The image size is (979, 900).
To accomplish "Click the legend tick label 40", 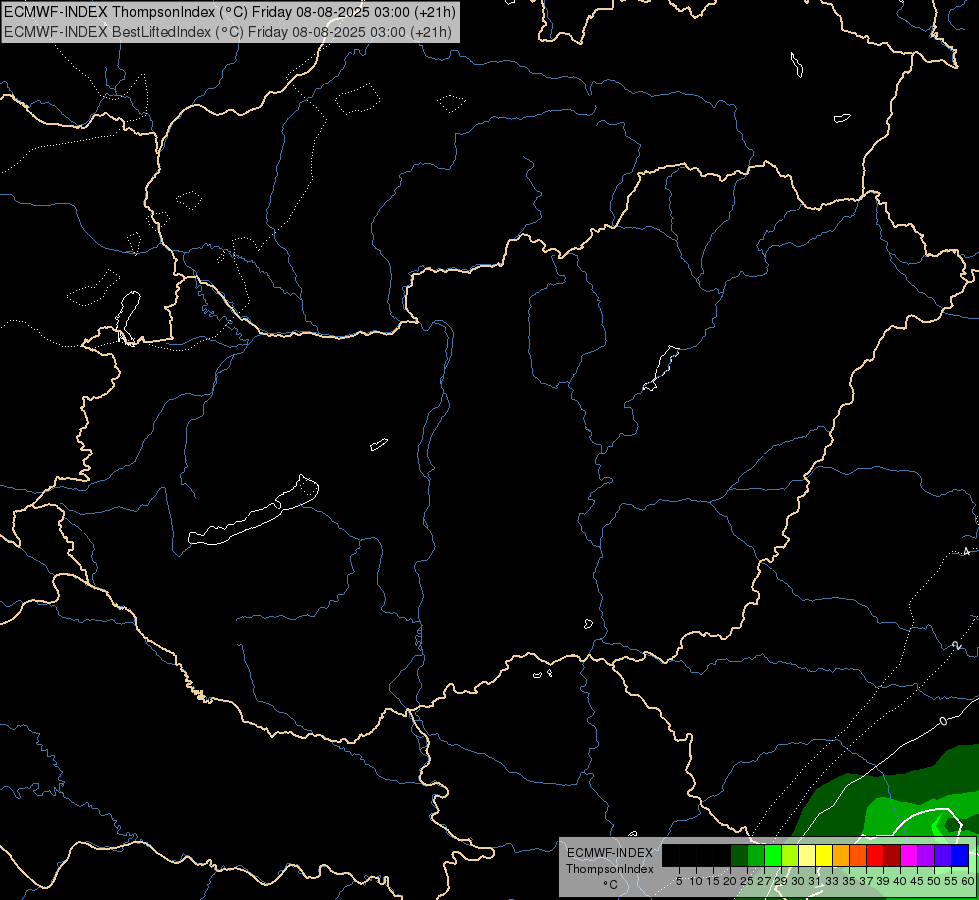I will pos(899,881).
